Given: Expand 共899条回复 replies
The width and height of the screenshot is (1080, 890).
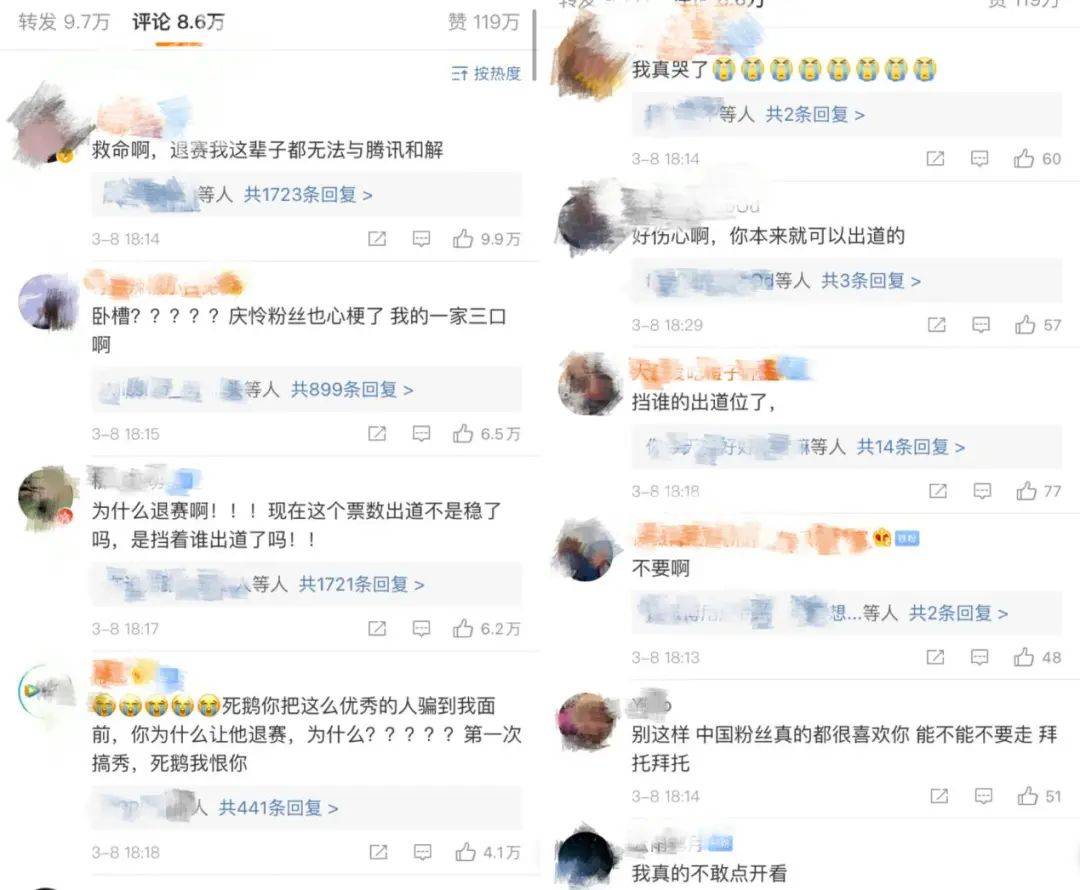Looking at the screenshot, I should coord(352,390).
